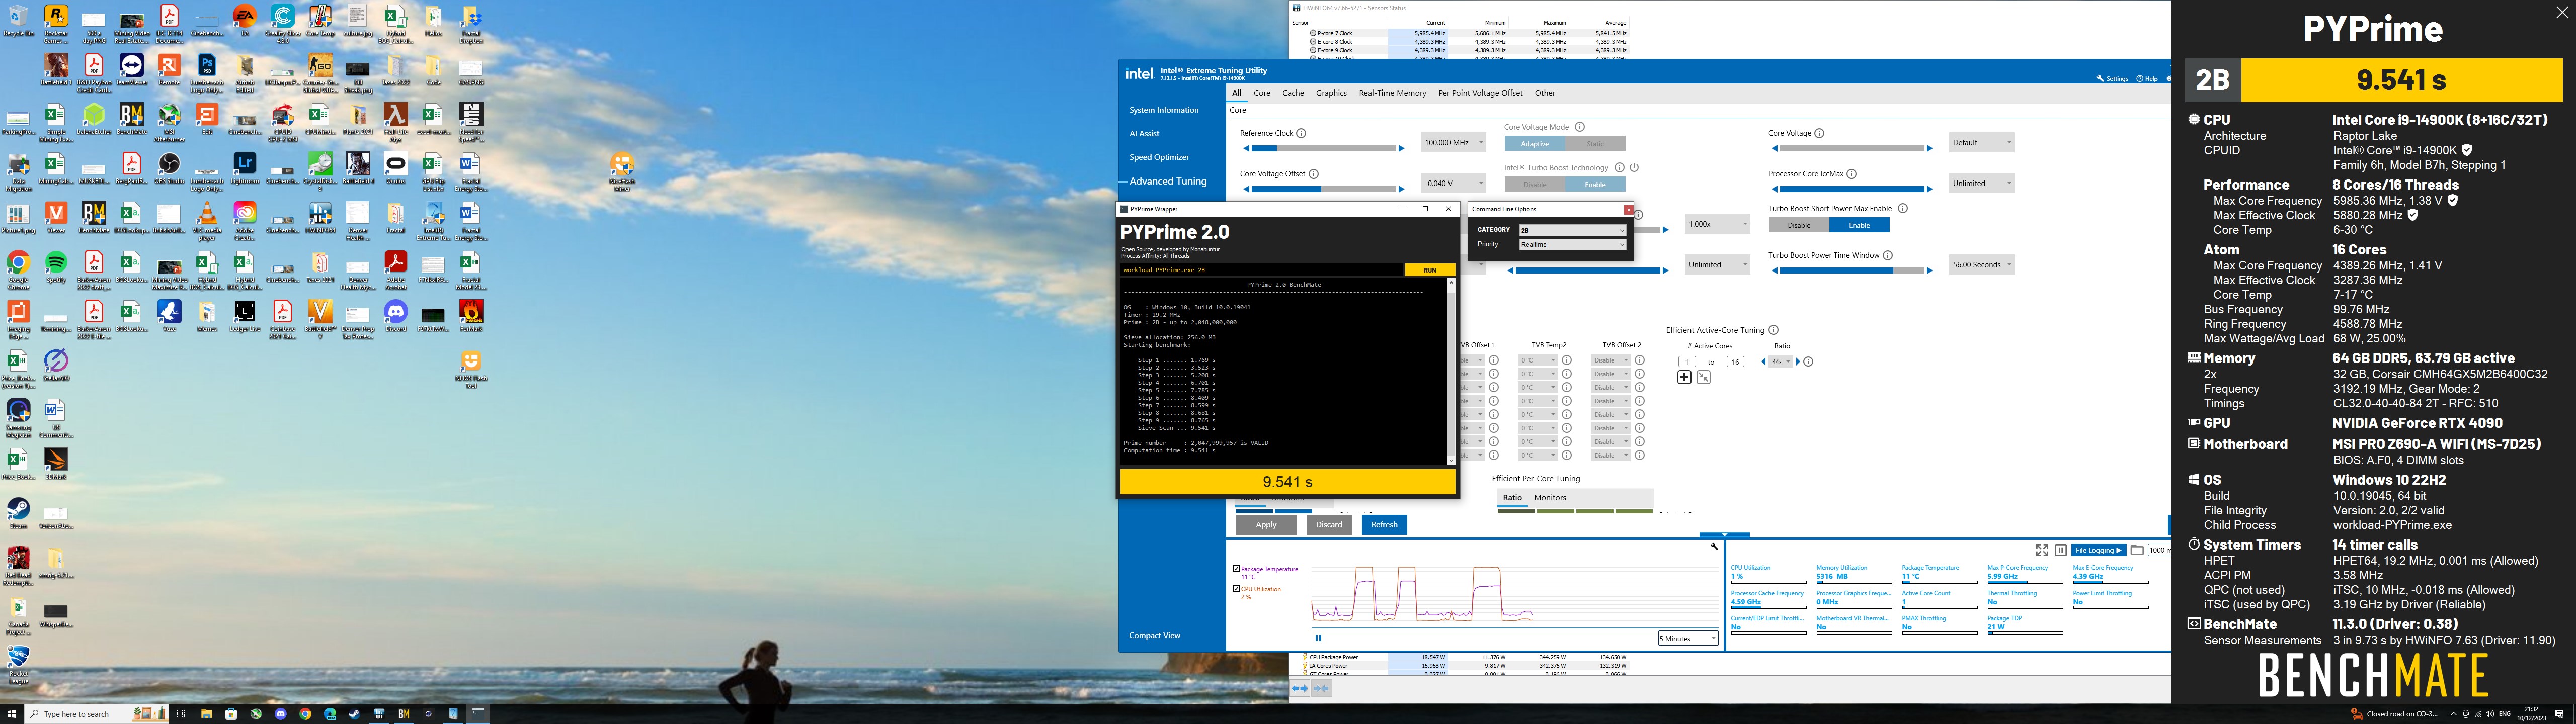Open the Core Voltage Default dropdown

tap(1981, 143)
